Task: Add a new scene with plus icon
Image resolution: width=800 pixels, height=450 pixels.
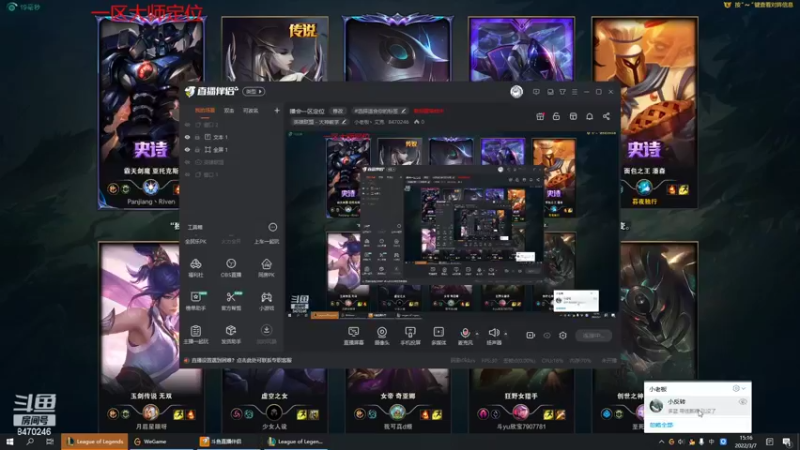Action: point(277,110)
